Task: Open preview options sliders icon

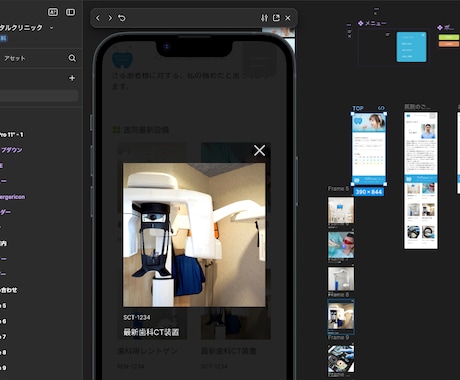Action: coord(264,18)
